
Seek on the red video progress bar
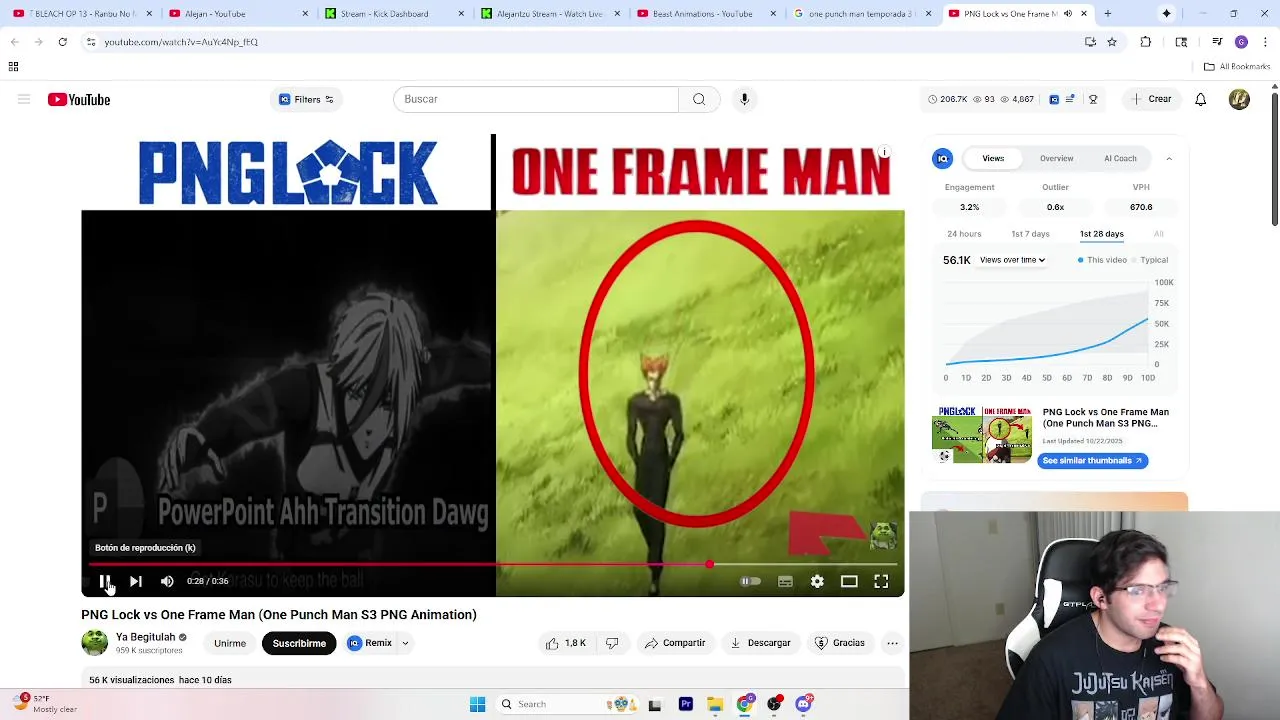(x=493, y=565)
